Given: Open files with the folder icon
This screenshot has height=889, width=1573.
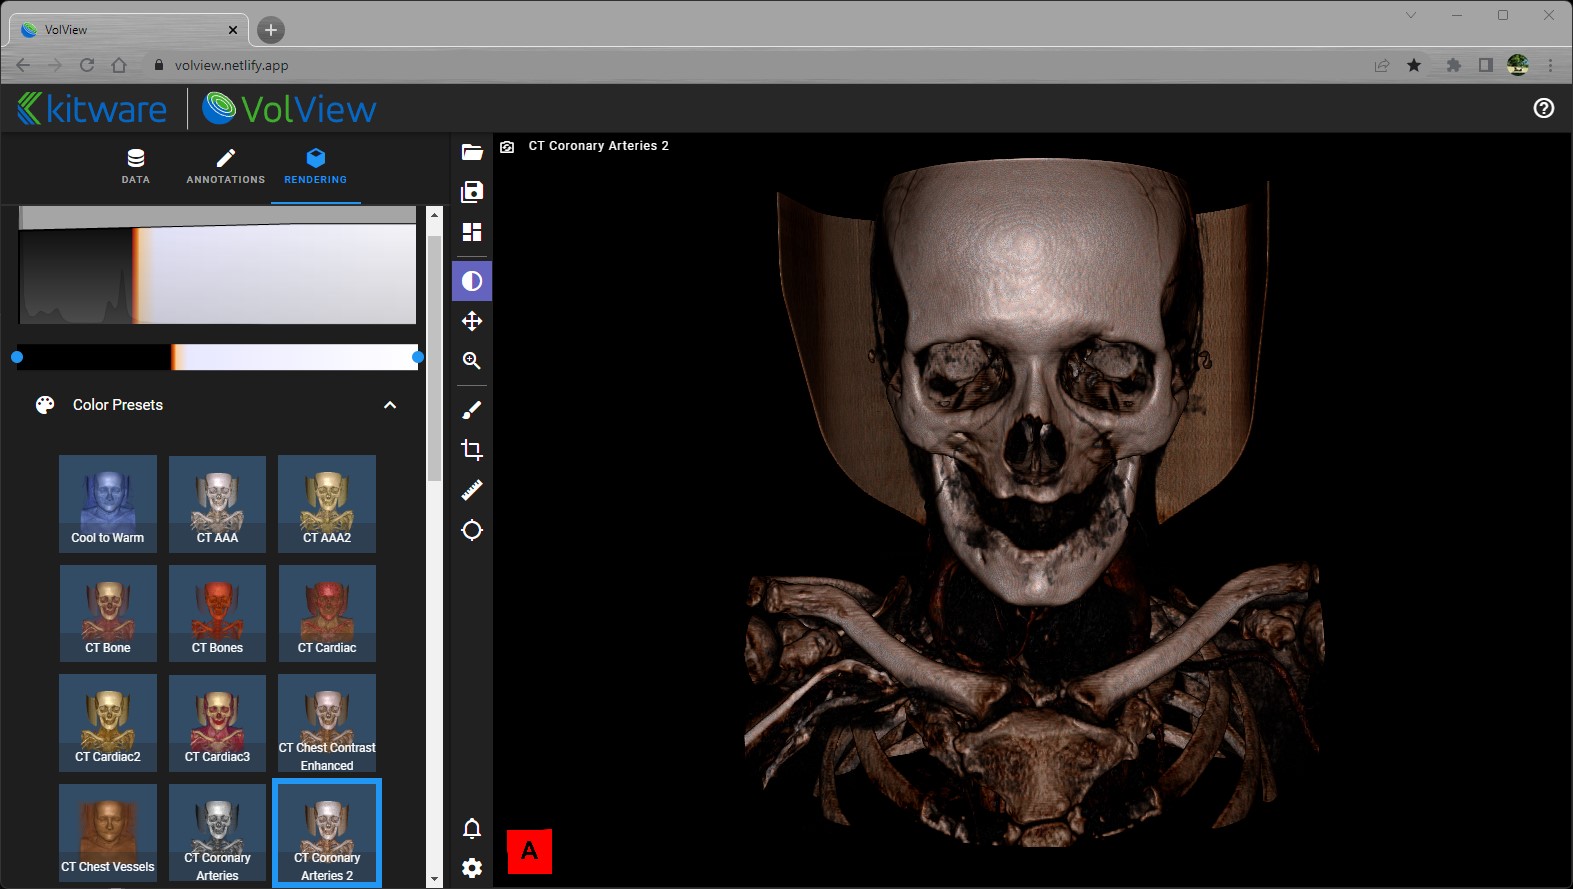Looking at the screenshot, I should click(472, 152).
